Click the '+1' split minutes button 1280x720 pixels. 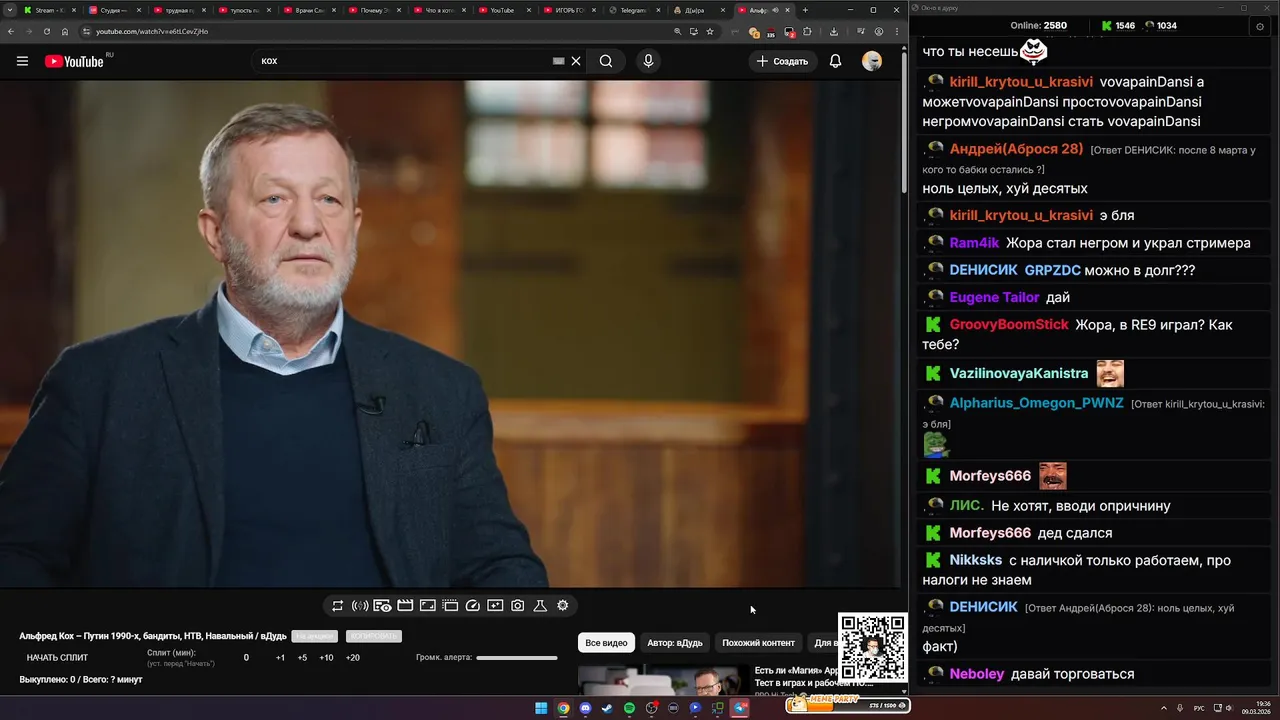(280, 658)
